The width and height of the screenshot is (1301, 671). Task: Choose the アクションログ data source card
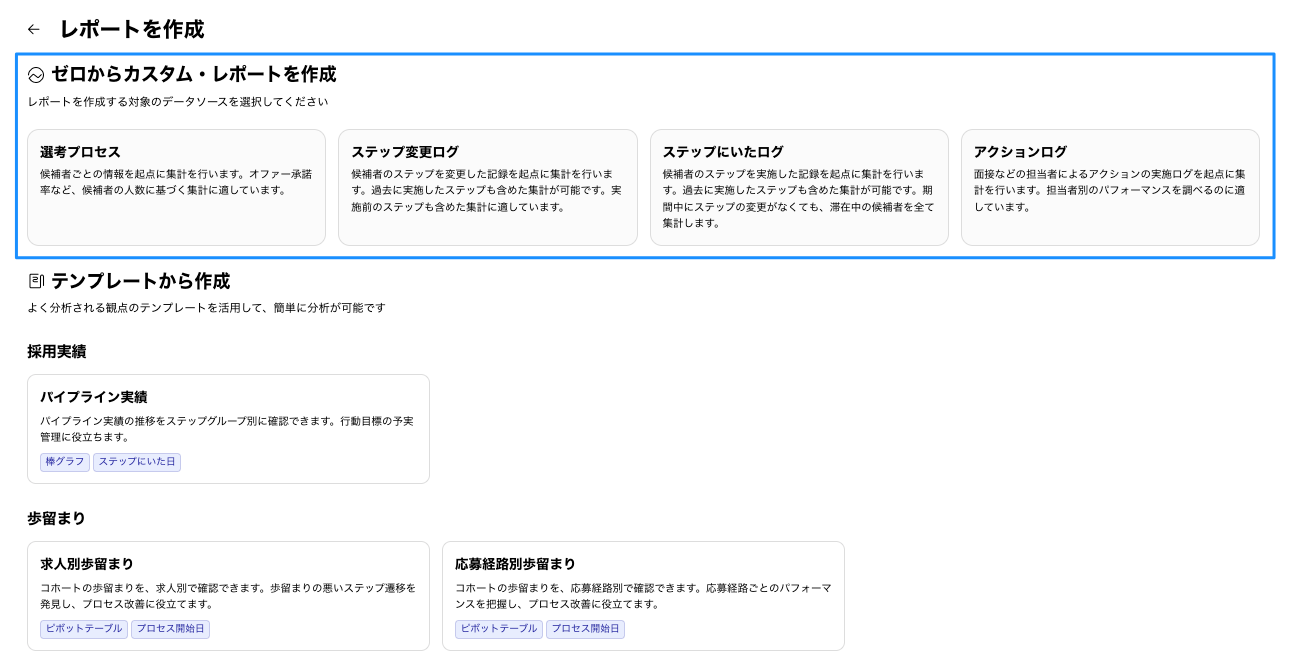coord(1109,187)
